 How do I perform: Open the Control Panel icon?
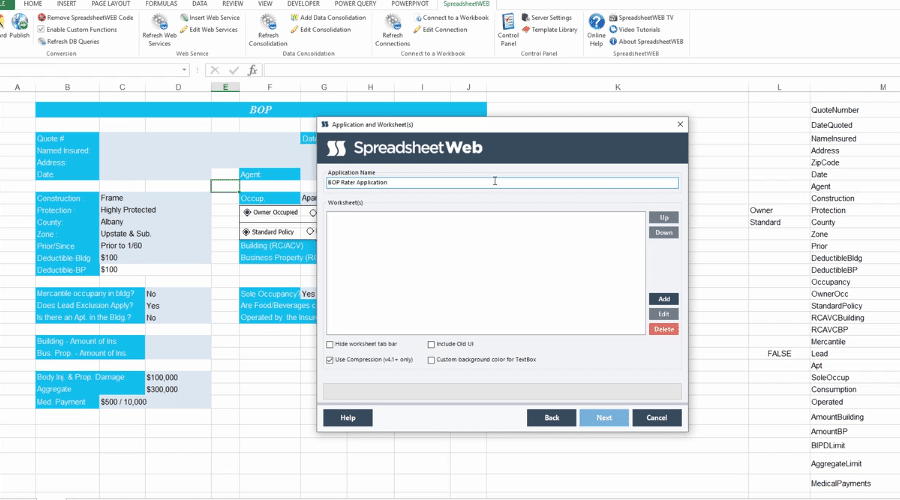pyautogui.click(x=508, y=30)
